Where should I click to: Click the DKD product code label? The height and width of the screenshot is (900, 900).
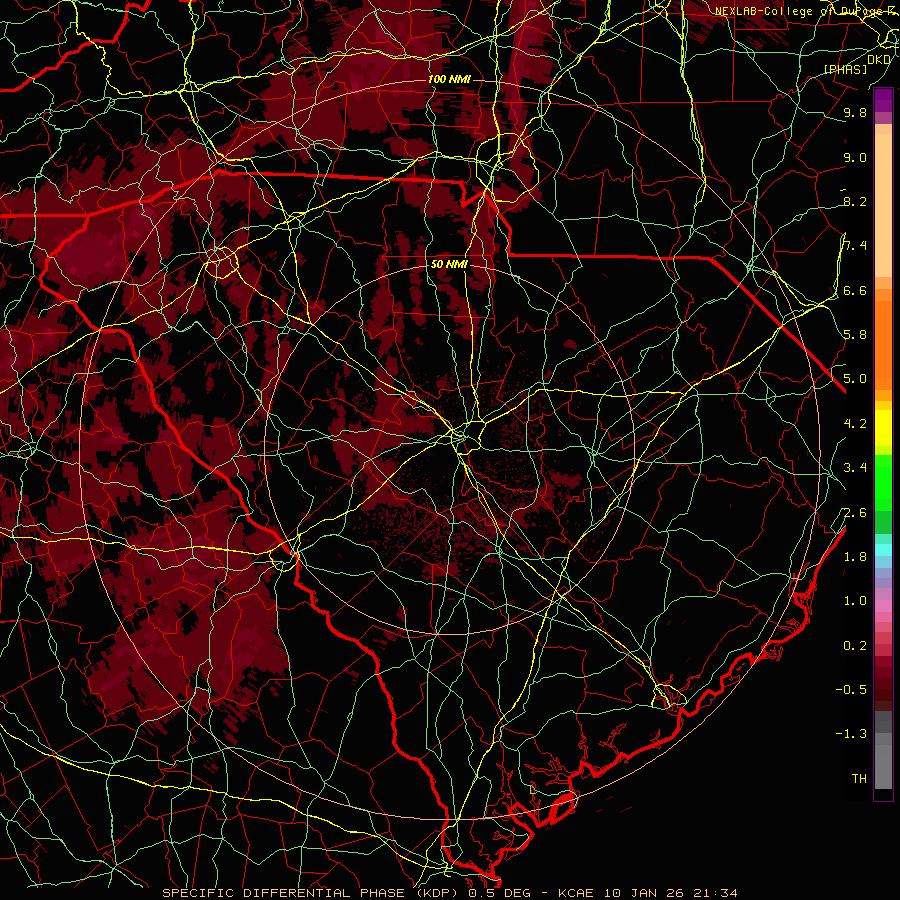point(879,60)
